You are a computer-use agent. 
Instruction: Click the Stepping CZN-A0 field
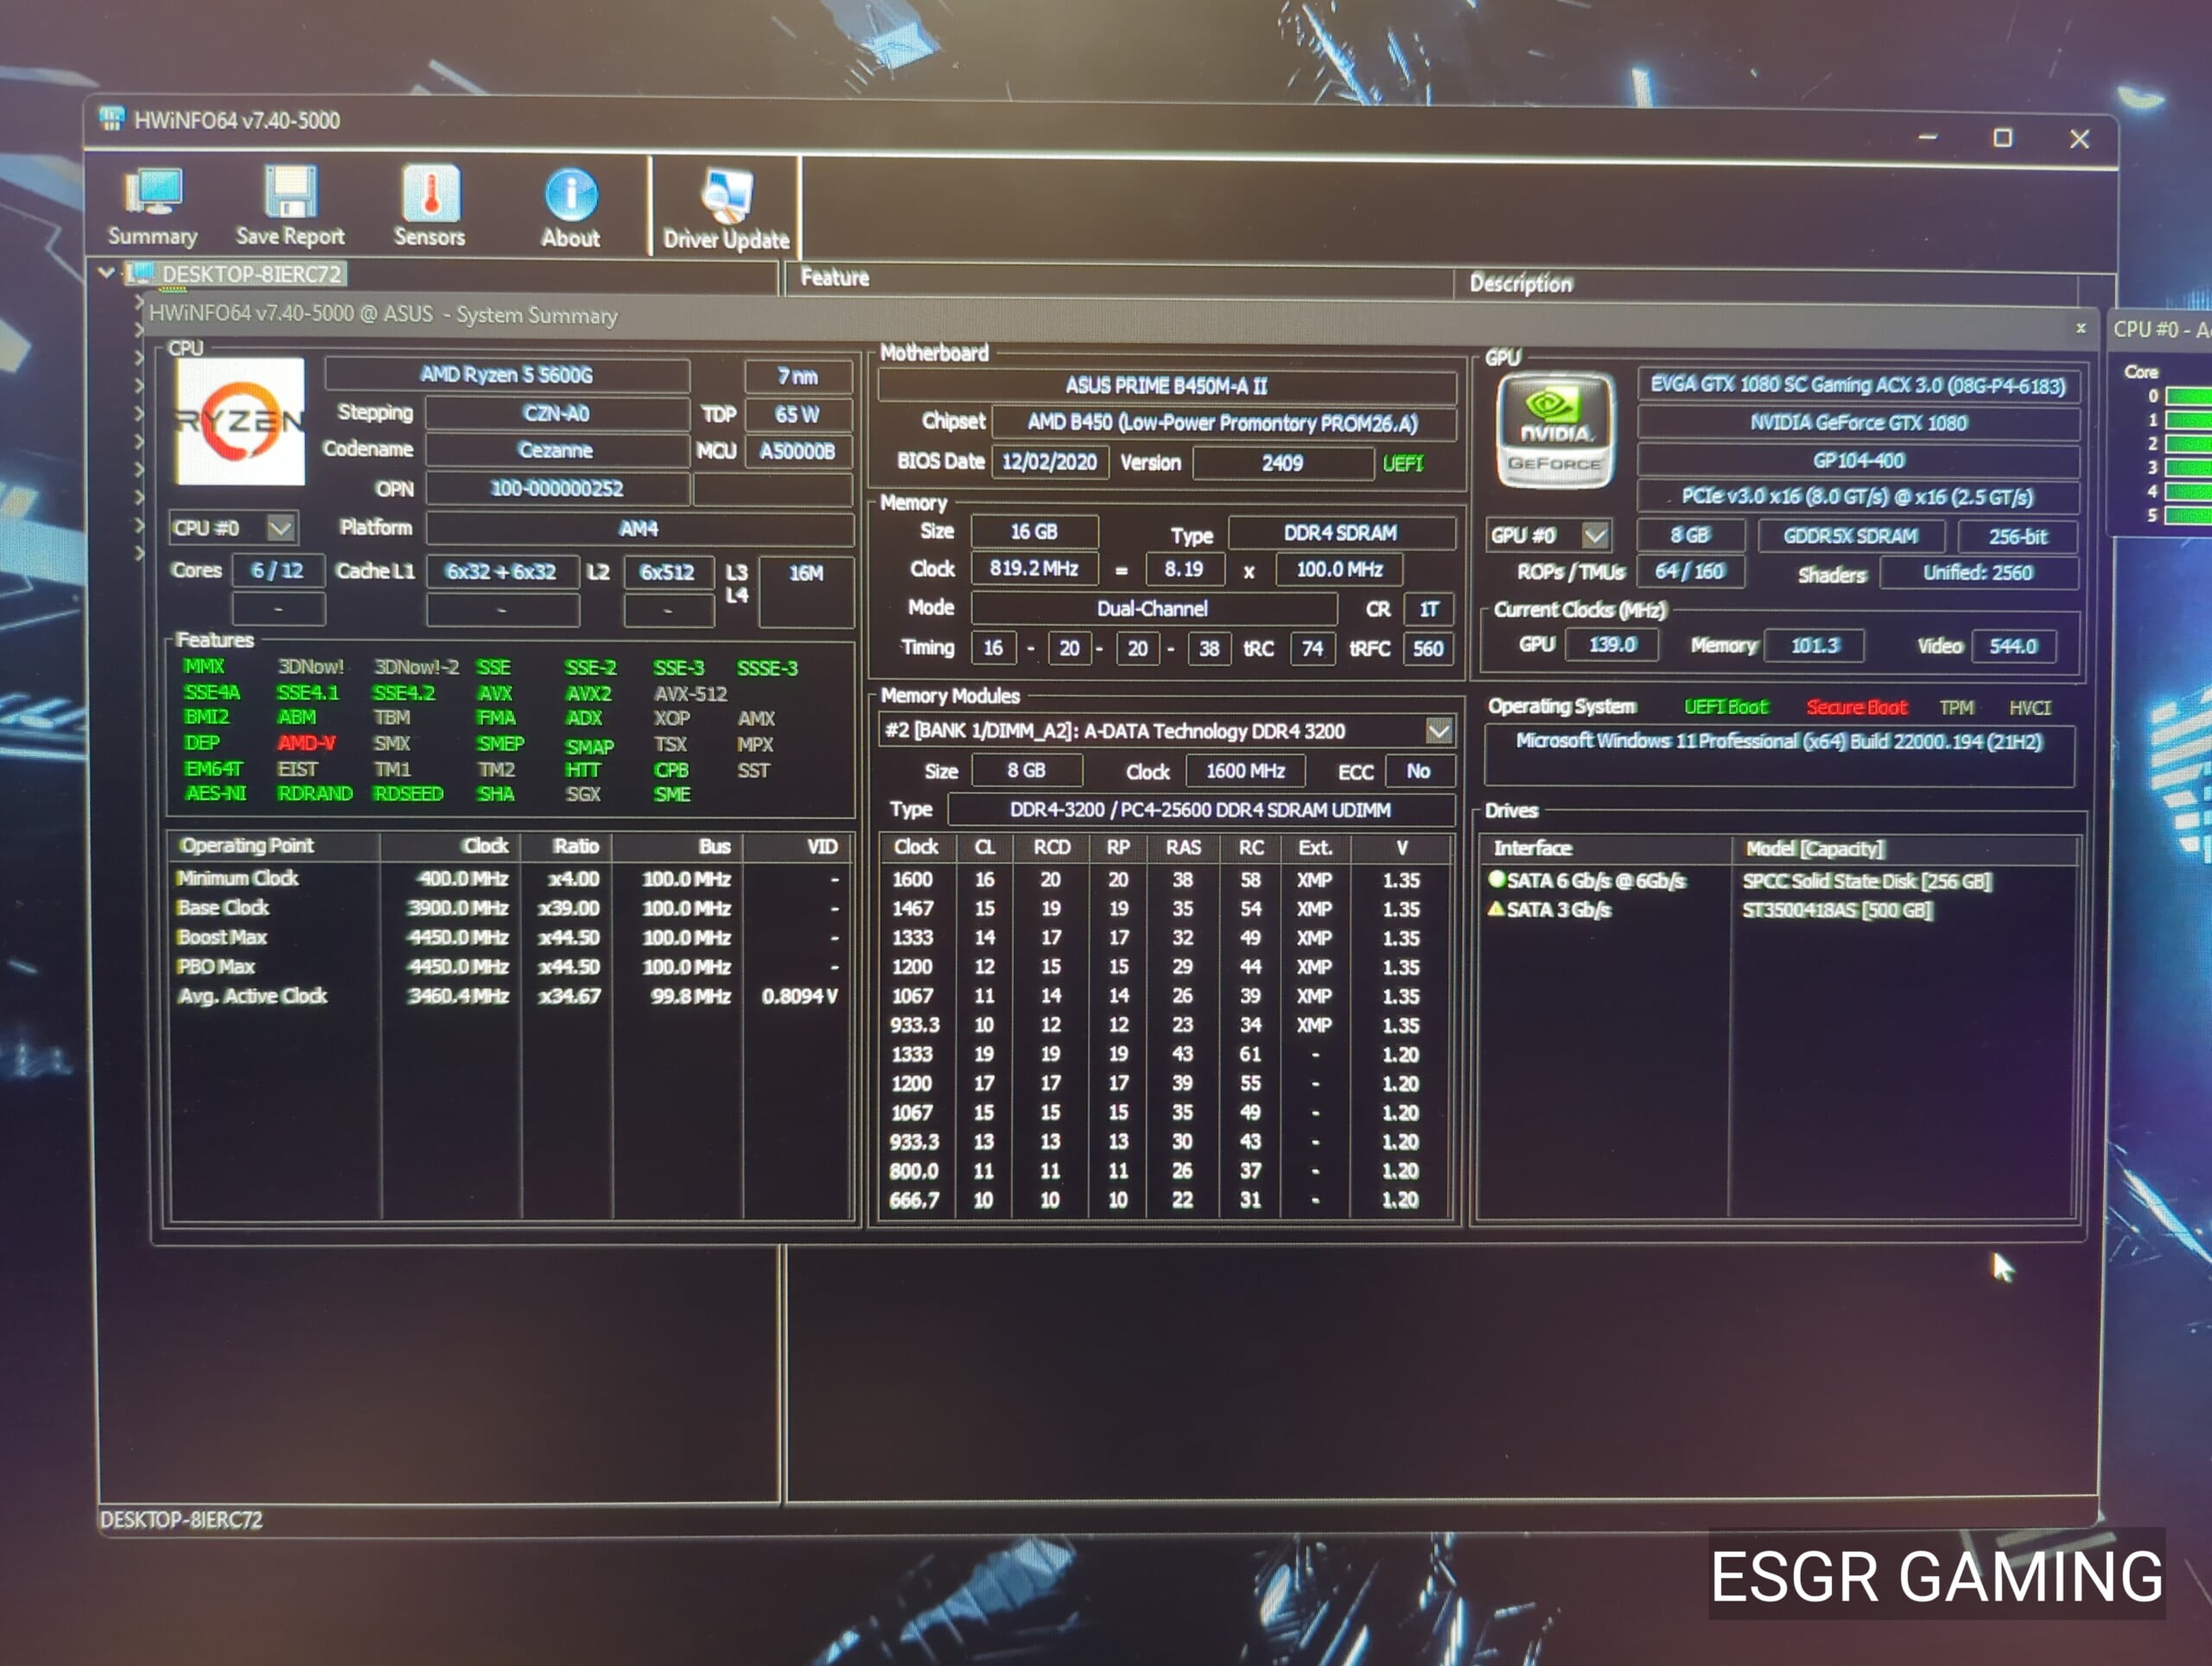[556, 413]
